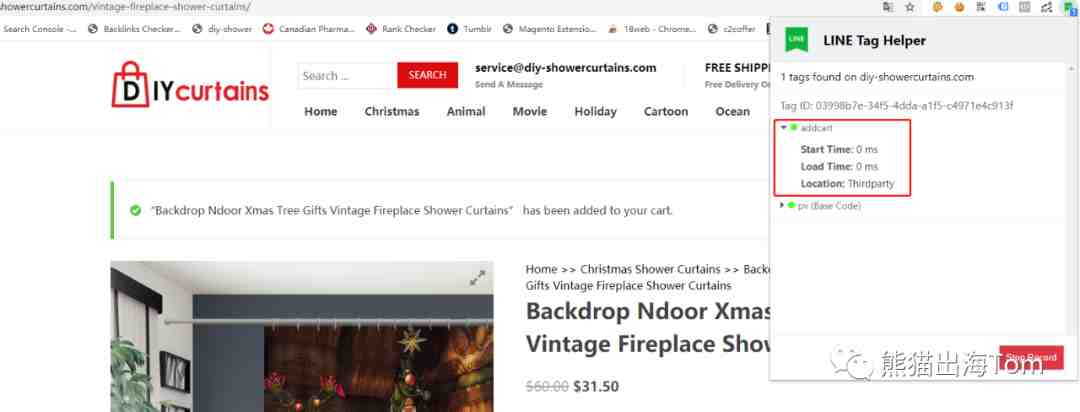
Task: Click the service email address link
Action: click(x=565, y=68)
